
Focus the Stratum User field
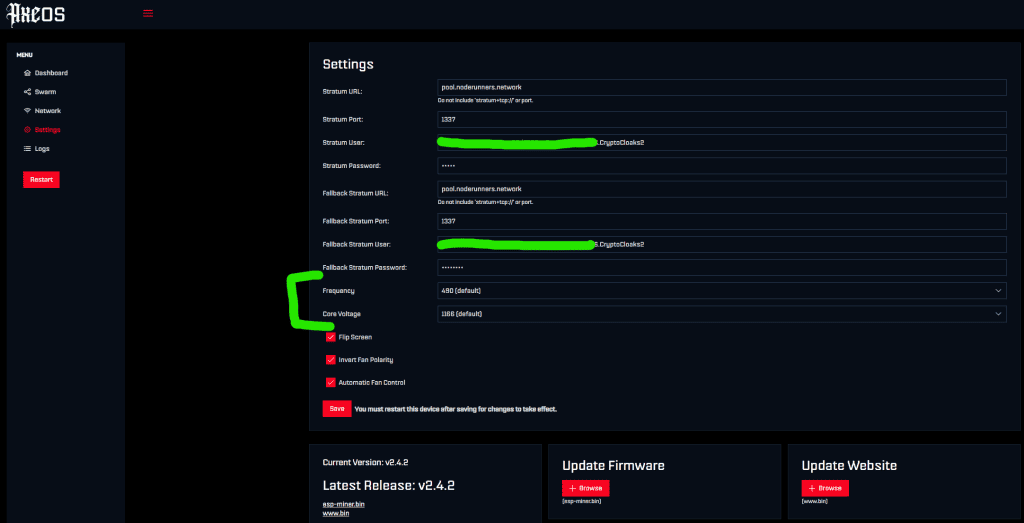click(722, 142)
